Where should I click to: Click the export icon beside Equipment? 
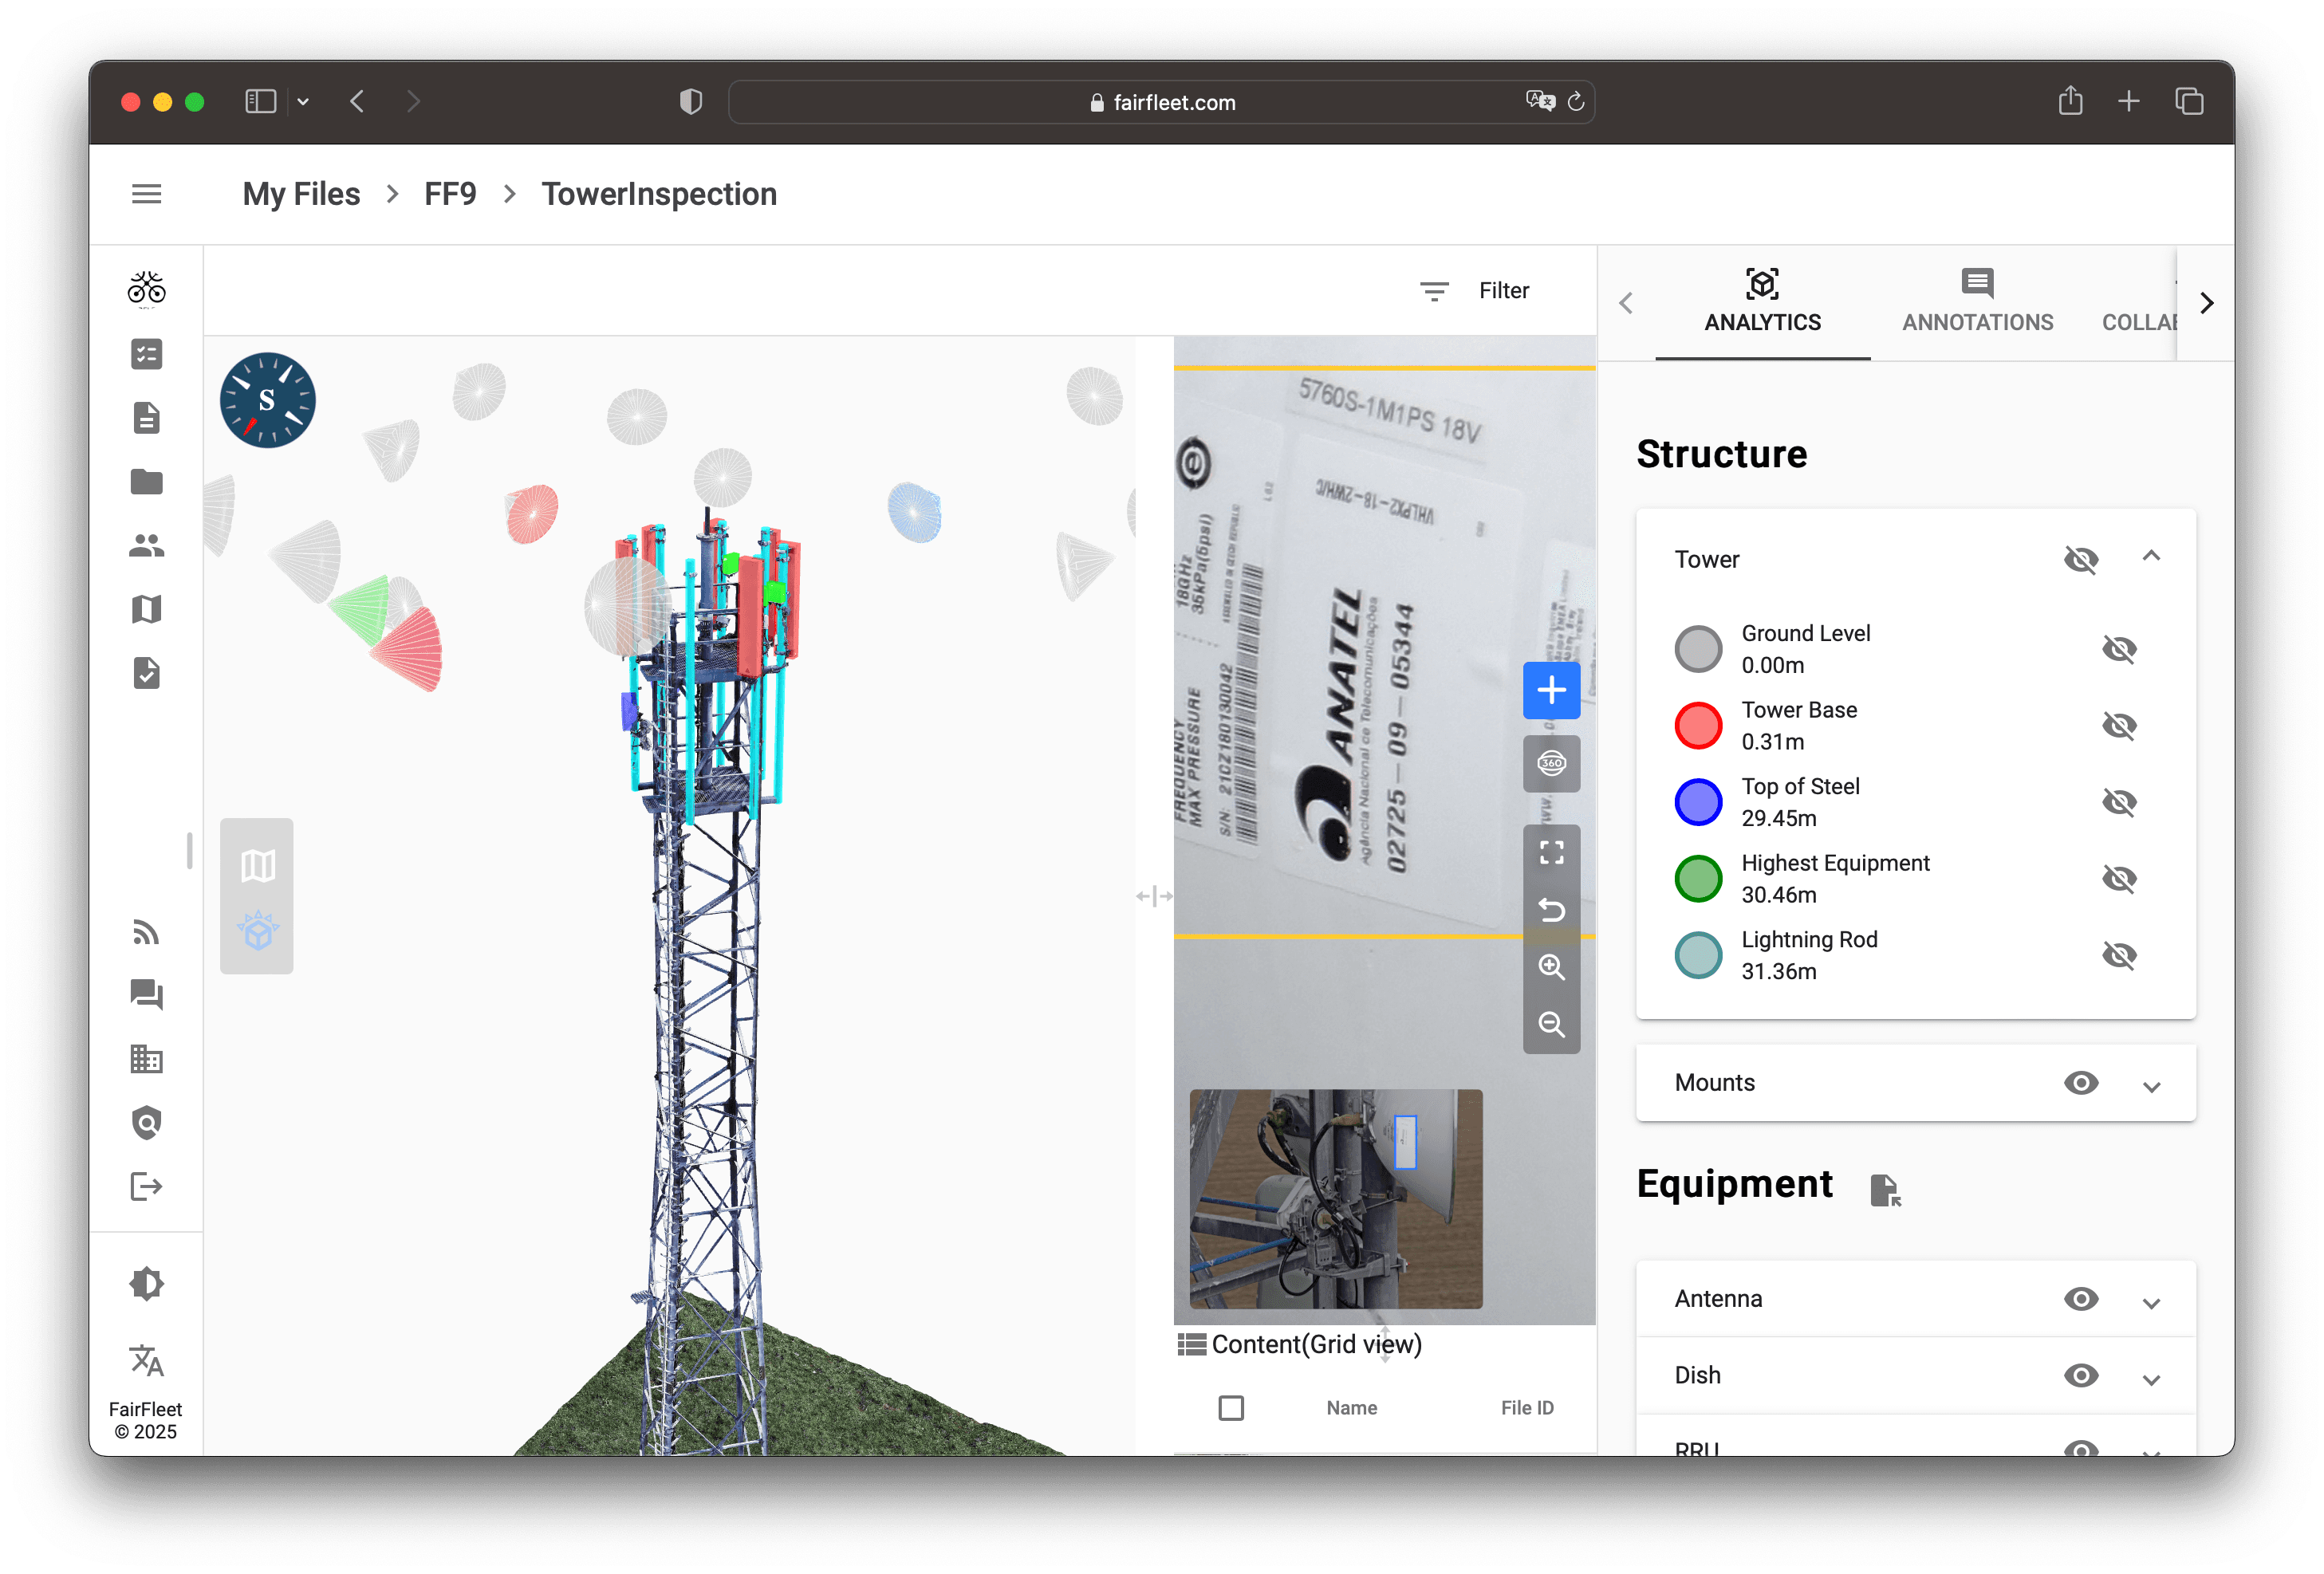(1884, 1189)
